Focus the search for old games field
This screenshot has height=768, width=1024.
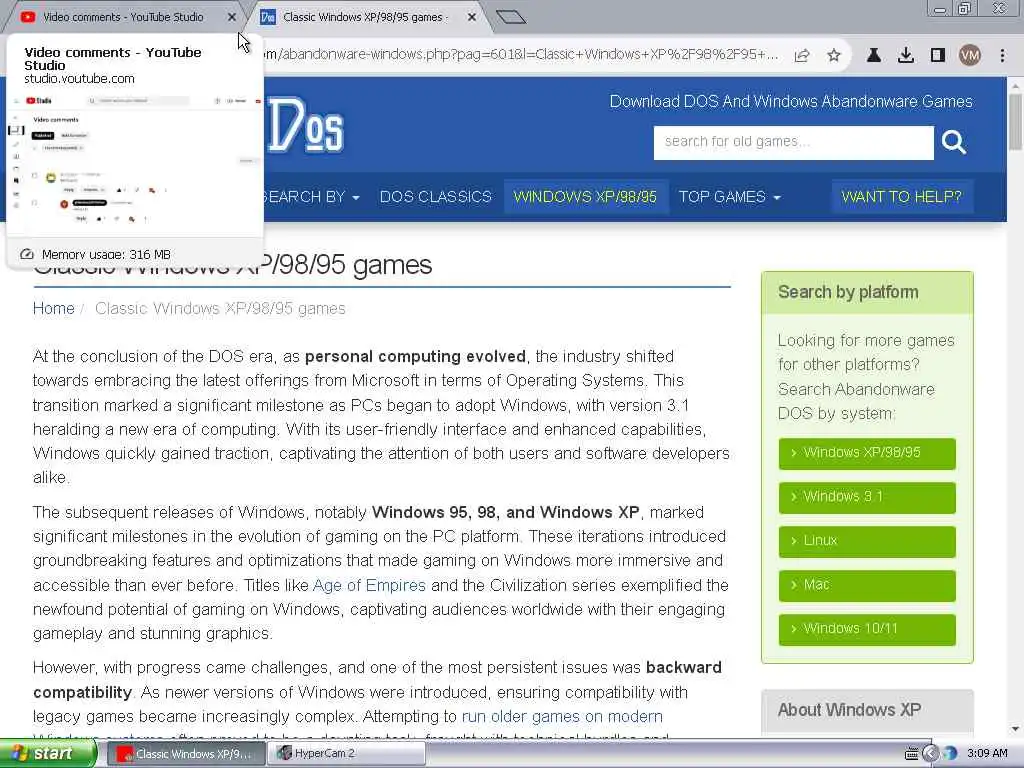(x=793, y=142)
